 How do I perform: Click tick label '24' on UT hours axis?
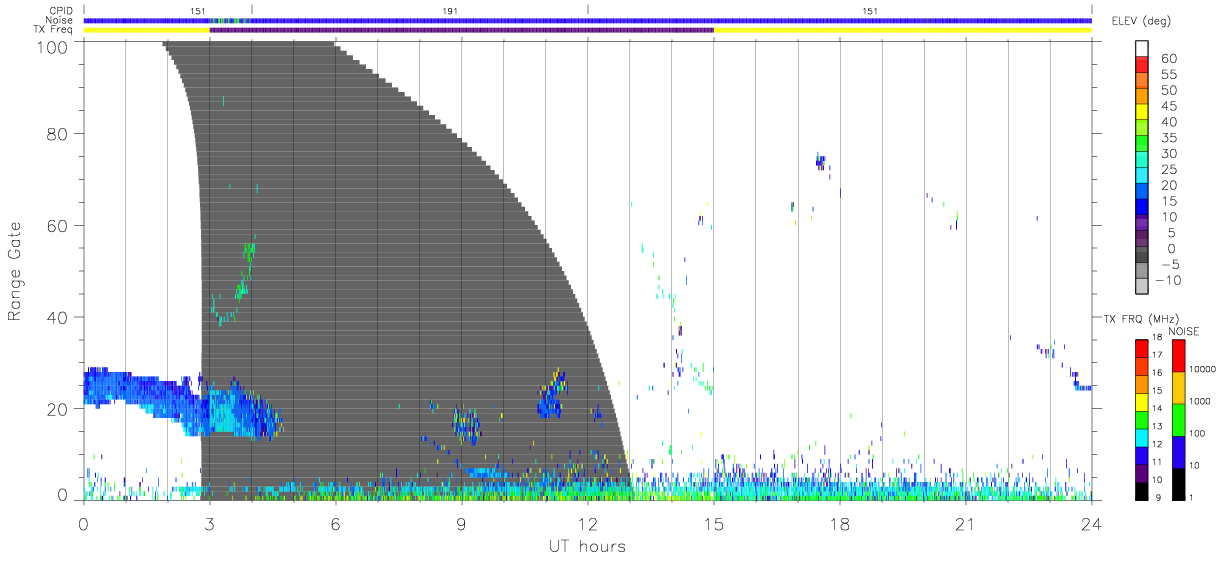[1091, 523]
